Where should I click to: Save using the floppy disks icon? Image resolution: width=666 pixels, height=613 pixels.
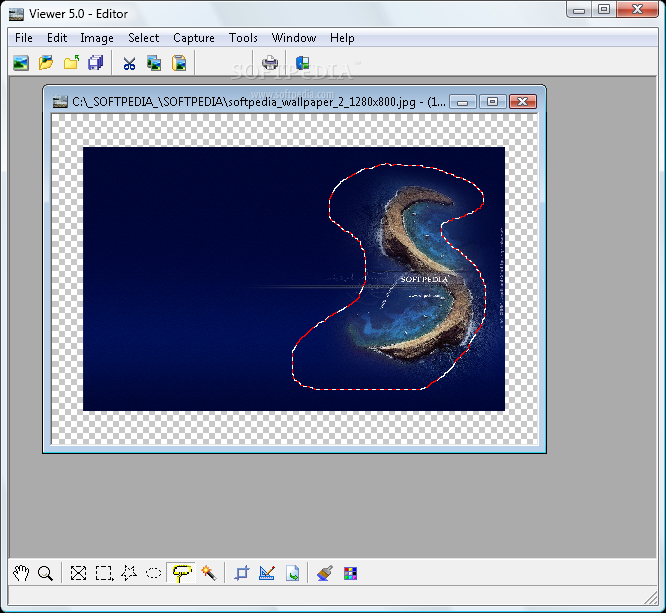96,63
